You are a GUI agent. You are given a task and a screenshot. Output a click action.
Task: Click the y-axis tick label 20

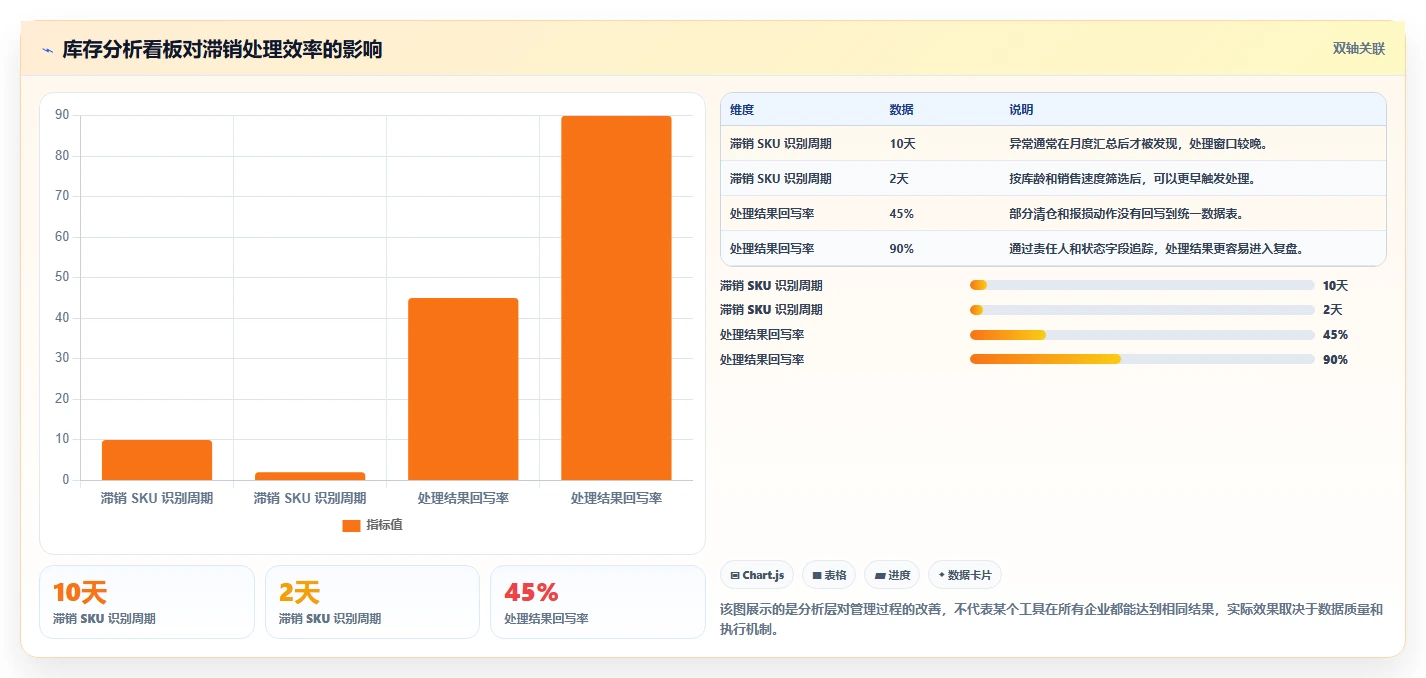[62, 399]
